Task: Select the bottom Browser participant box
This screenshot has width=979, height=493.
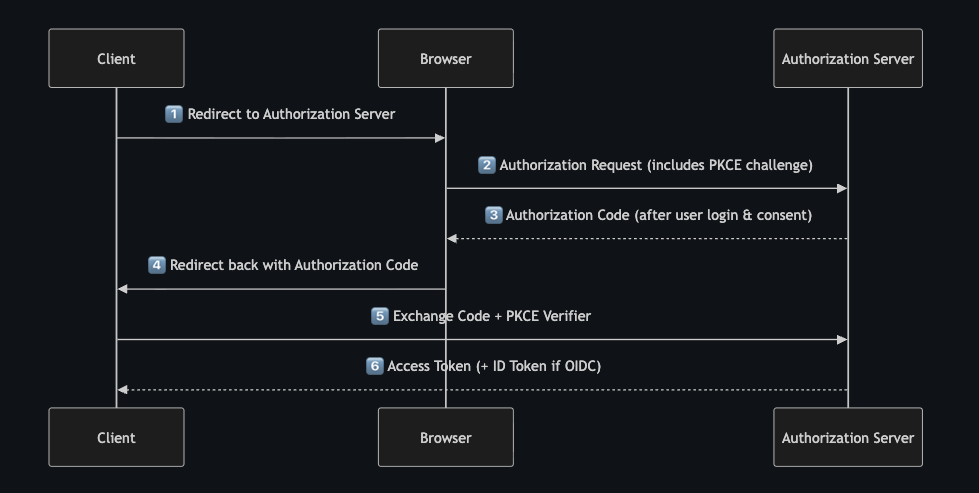Action: [446, 437]
